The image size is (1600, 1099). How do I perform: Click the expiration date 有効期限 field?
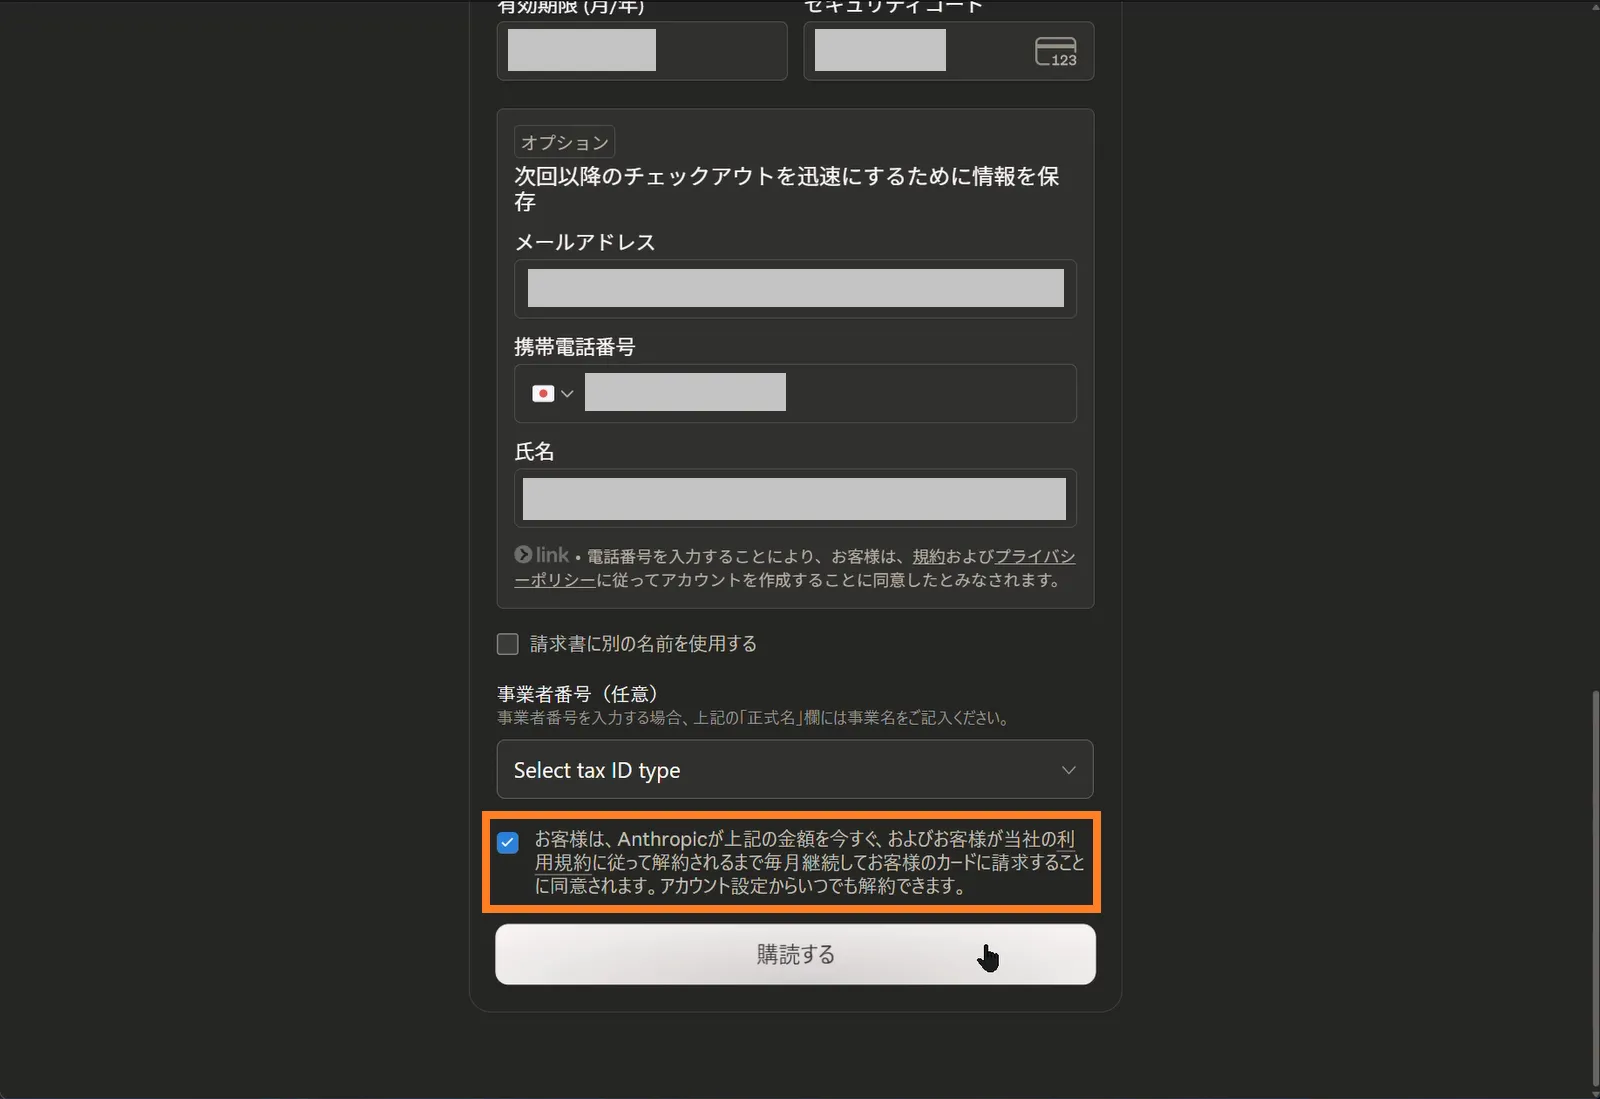click(x=642, y=51)
